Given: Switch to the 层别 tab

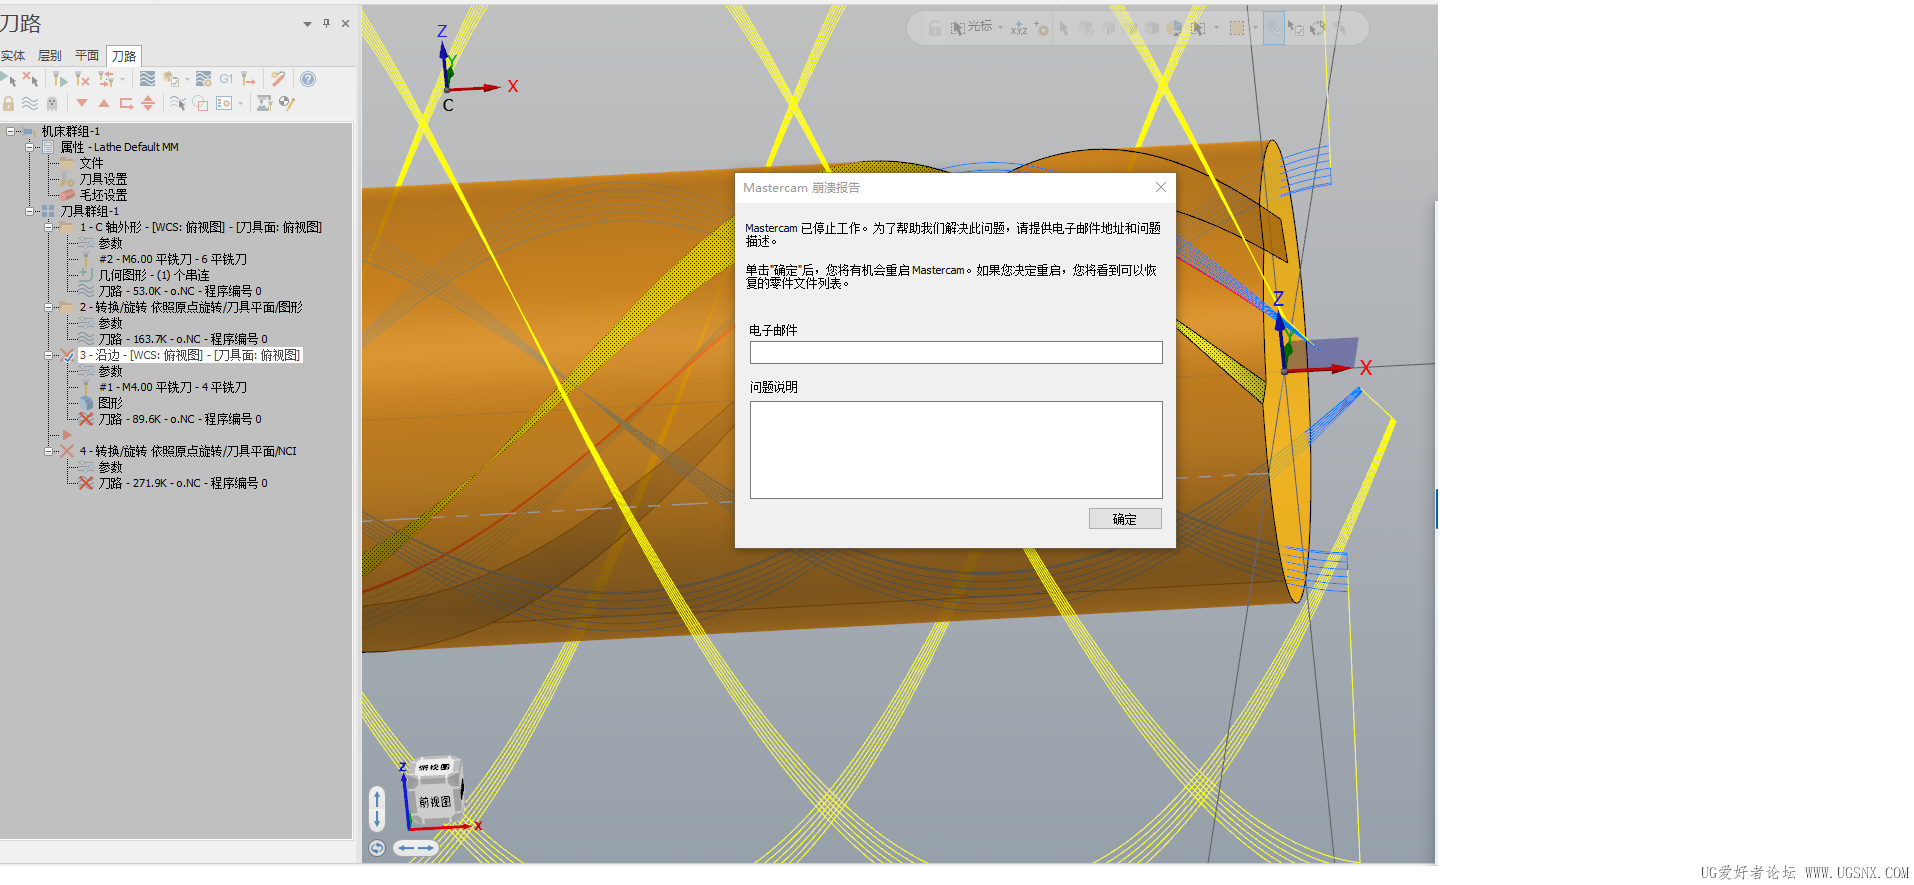Looking at the screenshot, I should click(x=50, y=56).
